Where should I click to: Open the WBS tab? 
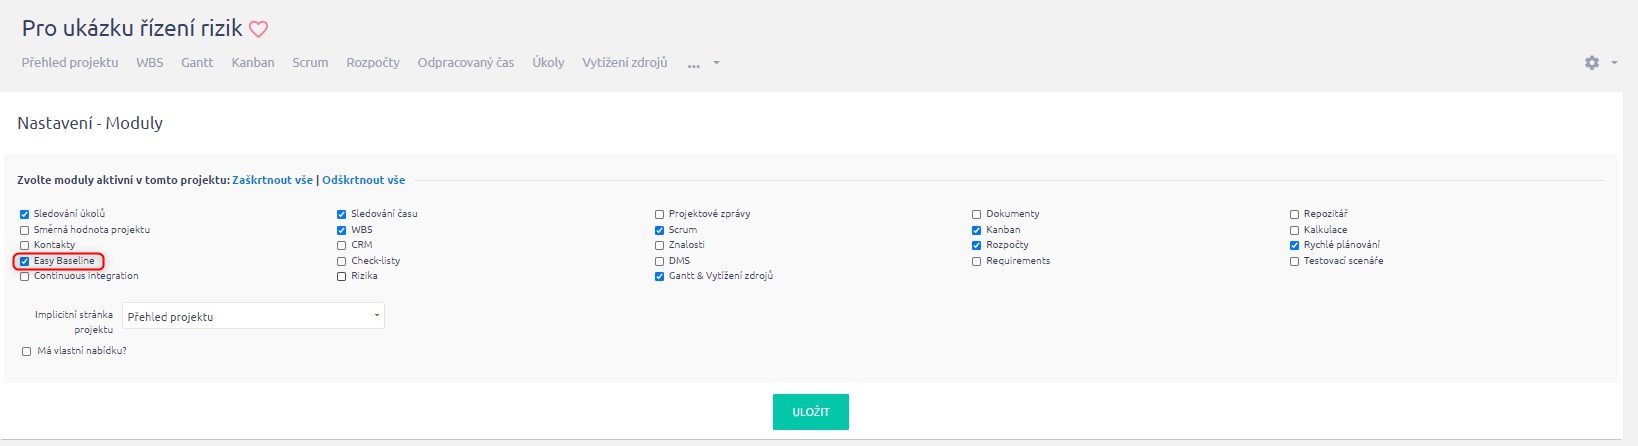(x=150, y=62)
